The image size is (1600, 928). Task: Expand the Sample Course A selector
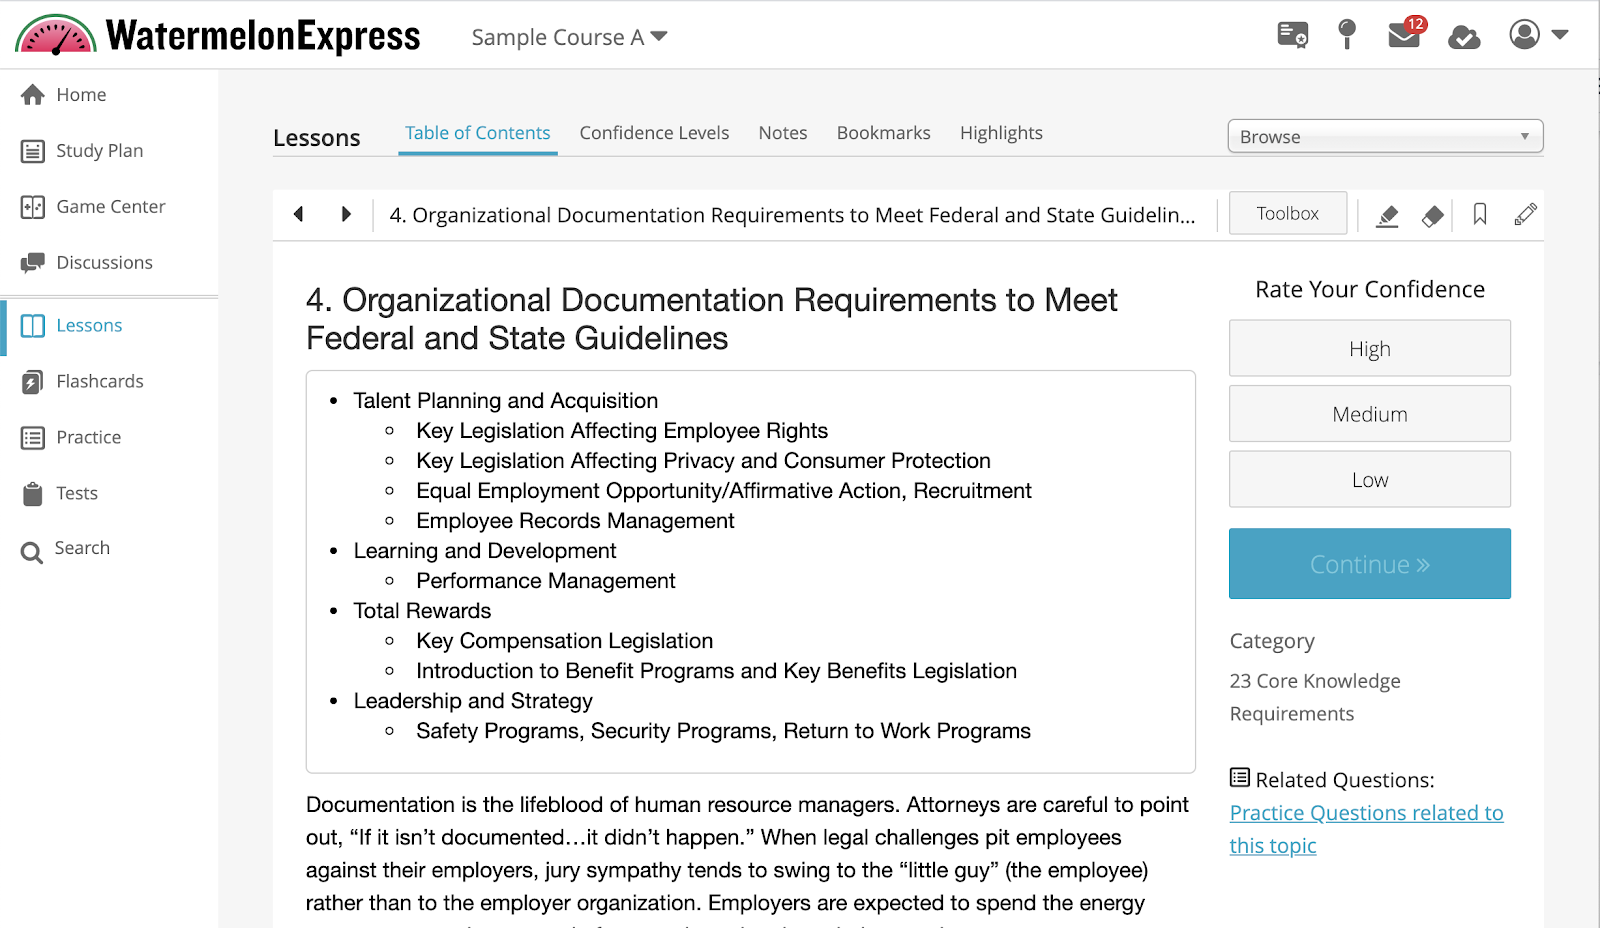pyautogui.click(x=569, y=37)
